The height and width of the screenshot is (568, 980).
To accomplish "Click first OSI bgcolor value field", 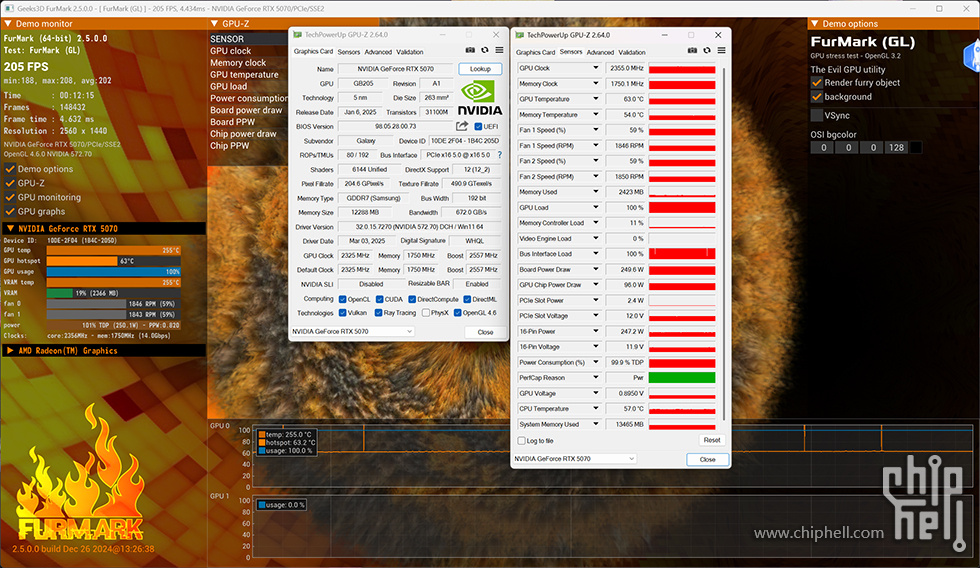I will coord(823,147).
